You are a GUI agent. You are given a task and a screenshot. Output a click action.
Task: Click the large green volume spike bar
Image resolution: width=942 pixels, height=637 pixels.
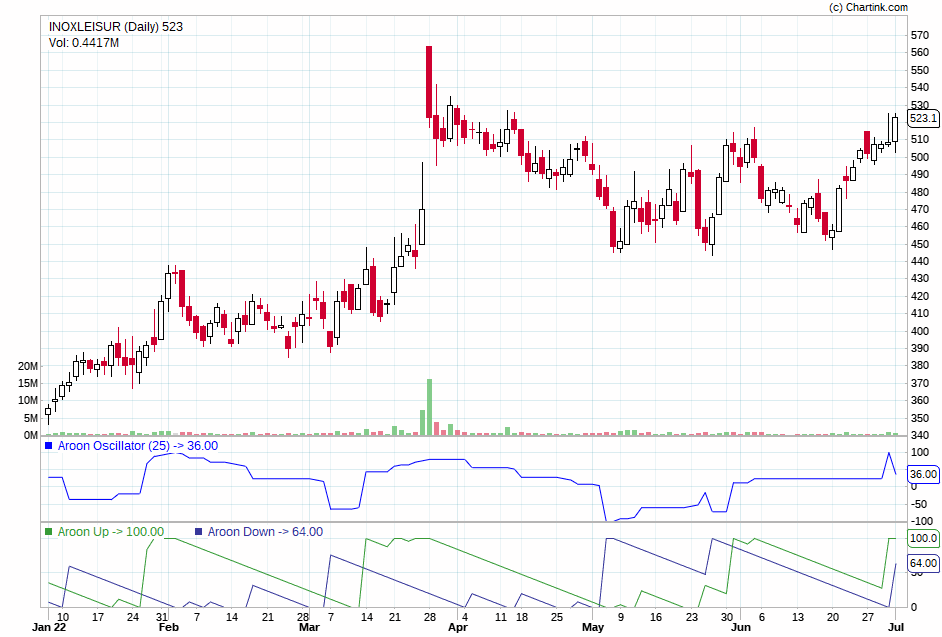[x=429, y=400]
